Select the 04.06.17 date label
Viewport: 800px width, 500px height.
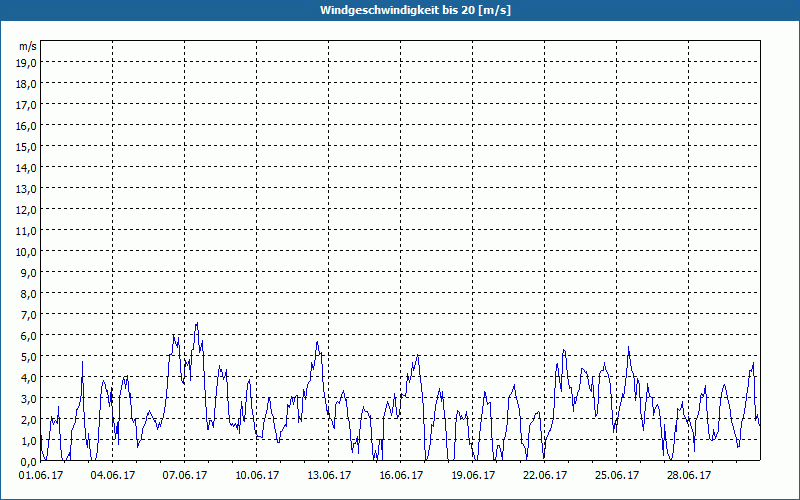(113, 476)
